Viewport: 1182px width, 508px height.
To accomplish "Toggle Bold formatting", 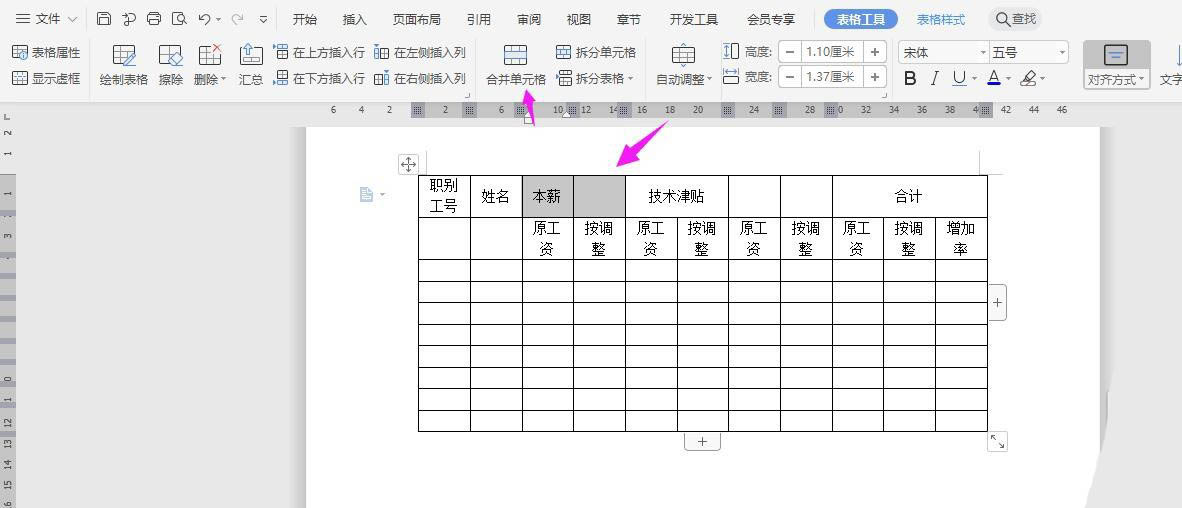I will (x=910, y=78).
